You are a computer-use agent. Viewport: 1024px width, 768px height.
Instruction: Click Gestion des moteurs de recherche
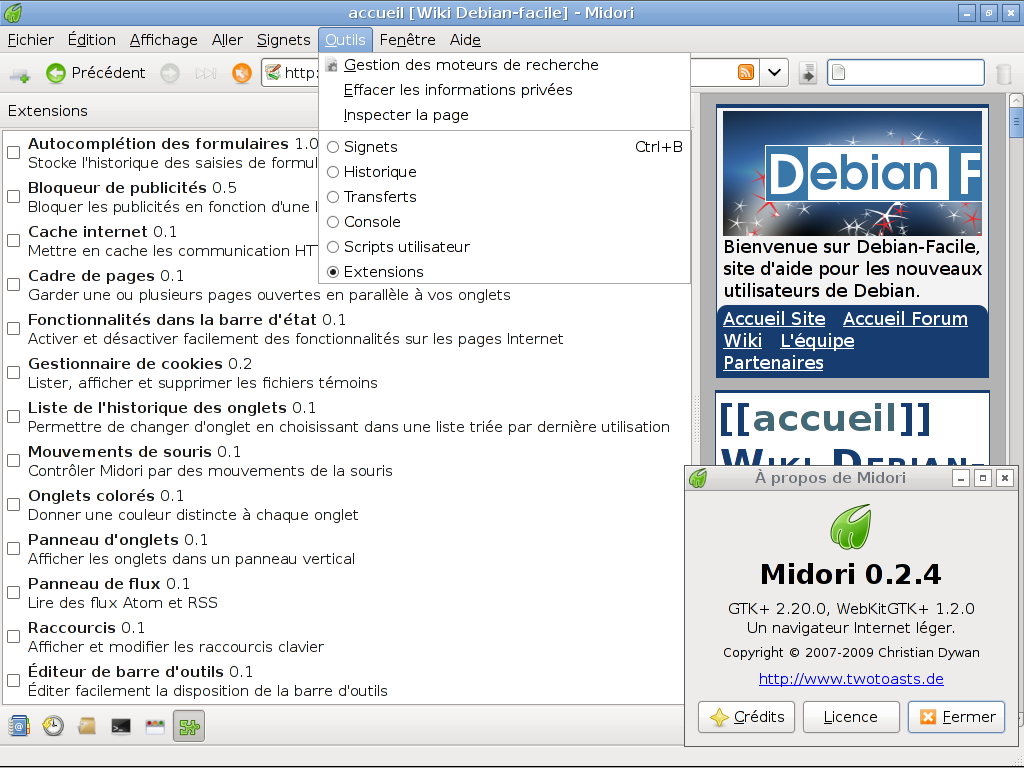pos(470,65)
